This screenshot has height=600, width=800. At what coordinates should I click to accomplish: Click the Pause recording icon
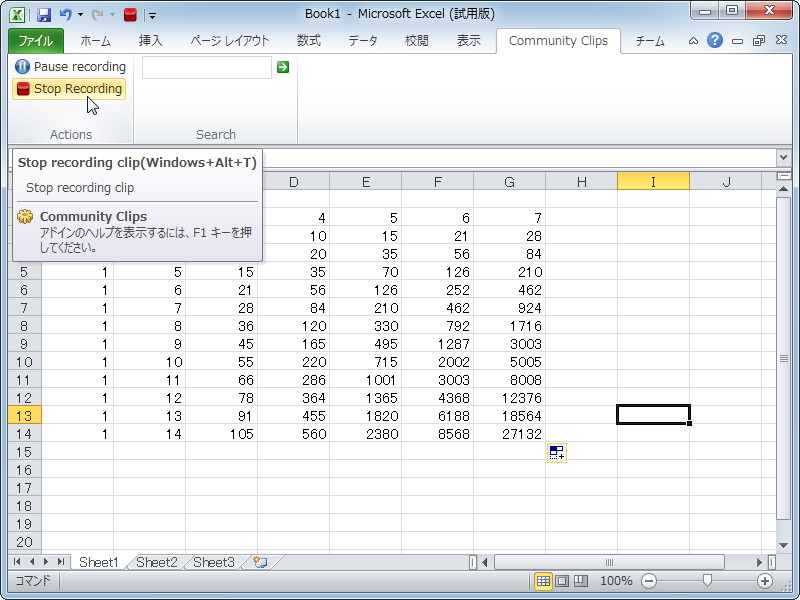21,66
